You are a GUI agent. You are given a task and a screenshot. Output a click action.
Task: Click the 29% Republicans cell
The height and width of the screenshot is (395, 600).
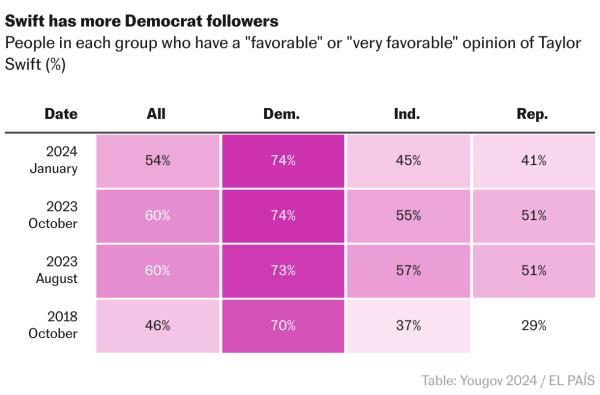(x=534, y=326)
